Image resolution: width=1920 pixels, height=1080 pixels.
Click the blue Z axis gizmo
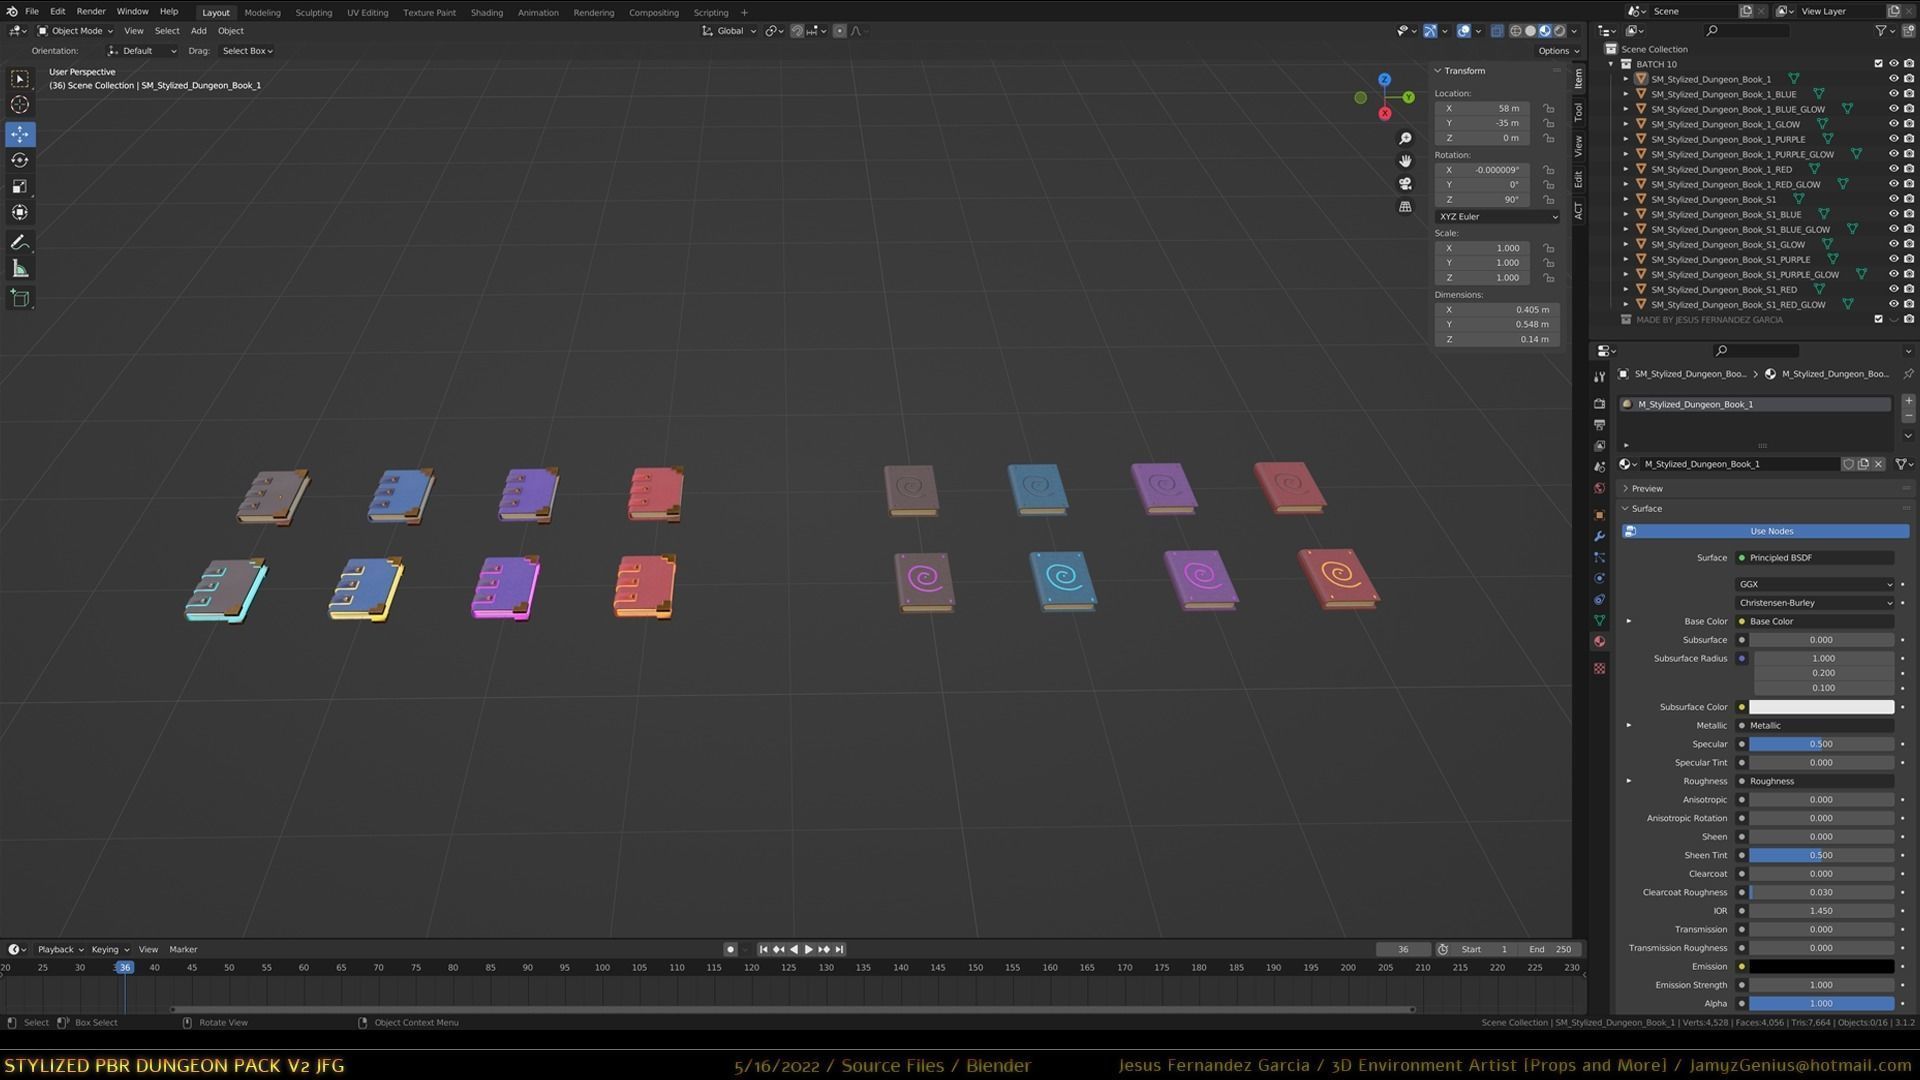point(1384,79)
